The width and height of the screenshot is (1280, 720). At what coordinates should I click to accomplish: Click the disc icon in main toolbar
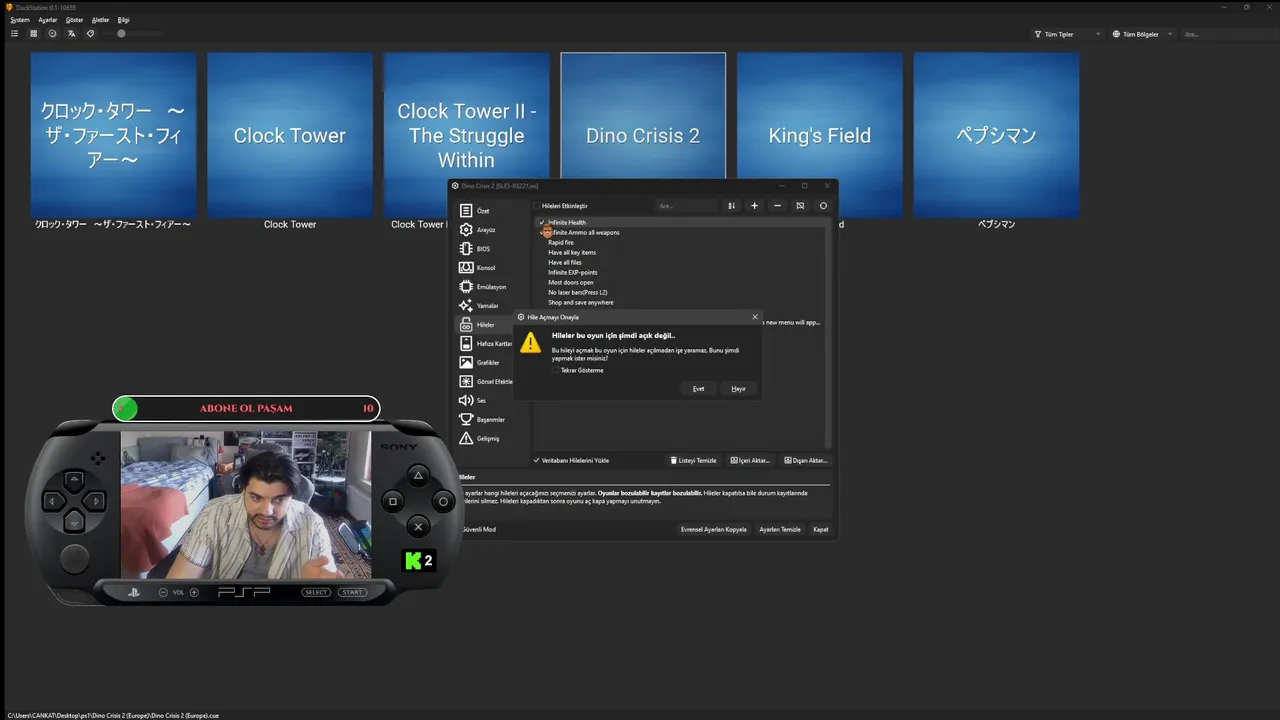pos(52,34)
